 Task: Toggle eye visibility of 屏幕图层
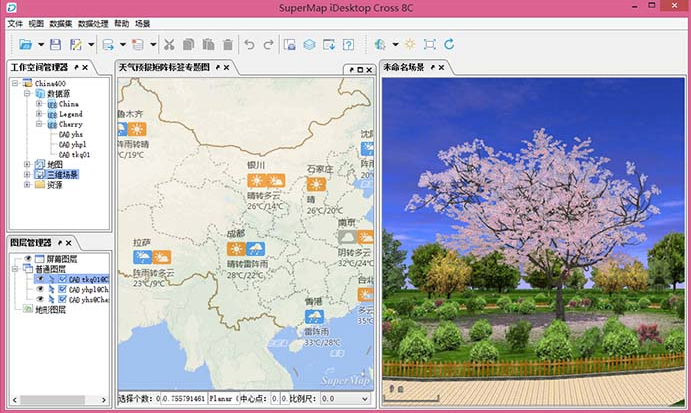tap(29, 259)
